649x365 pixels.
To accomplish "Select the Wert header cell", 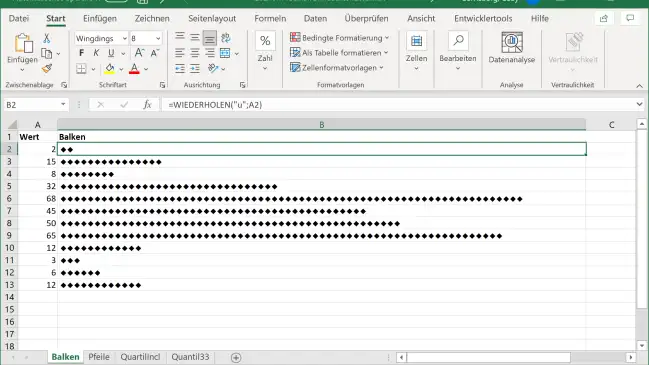I will click(37, 137).
